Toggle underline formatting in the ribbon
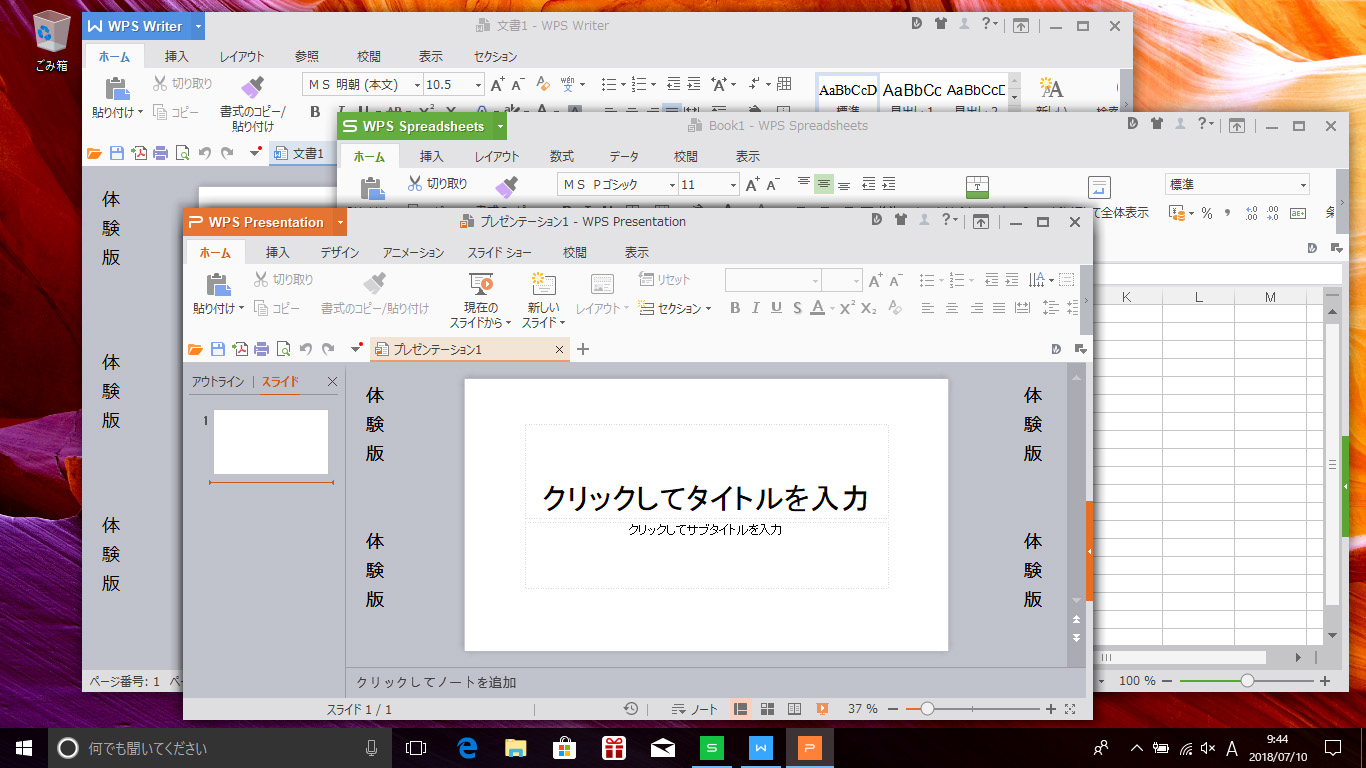 pos(777,308)
